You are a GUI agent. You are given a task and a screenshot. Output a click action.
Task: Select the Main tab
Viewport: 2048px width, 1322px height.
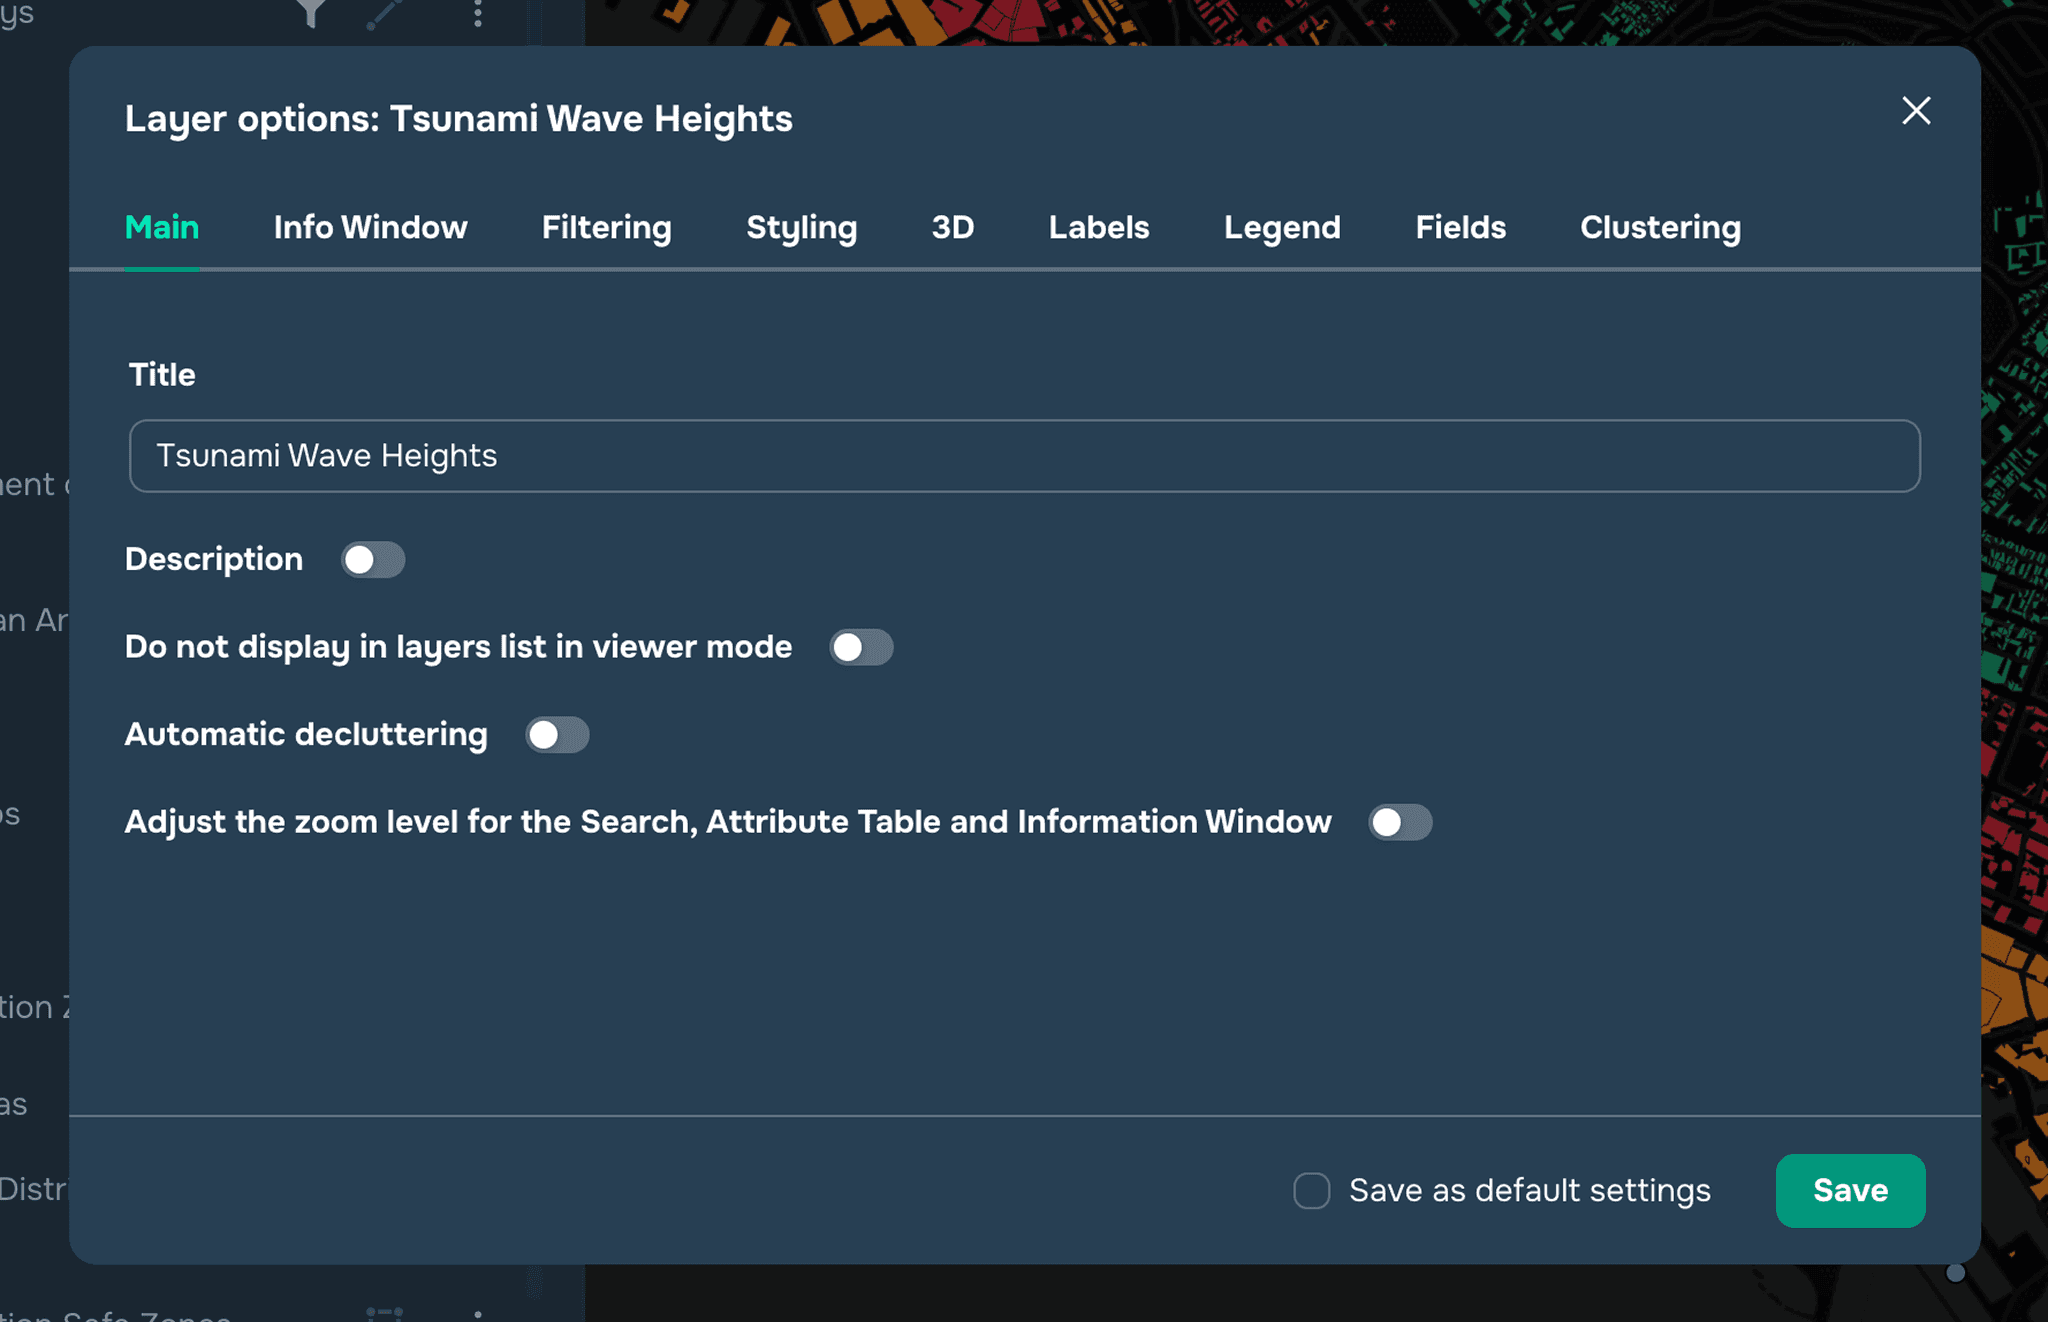162,228
